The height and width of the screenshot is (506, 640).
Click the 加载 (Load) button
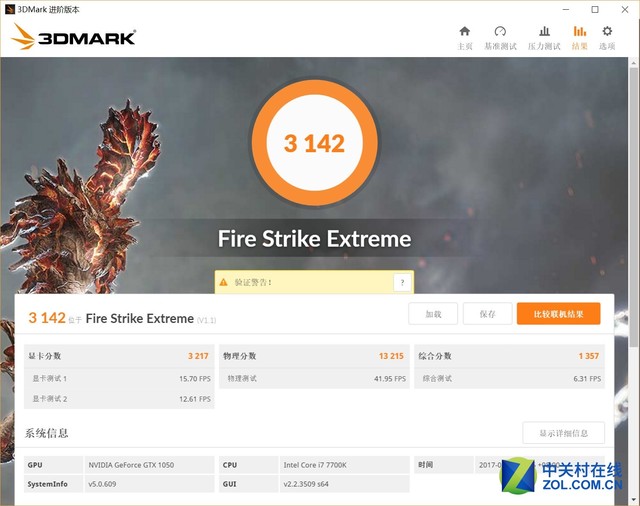[433, 314]
